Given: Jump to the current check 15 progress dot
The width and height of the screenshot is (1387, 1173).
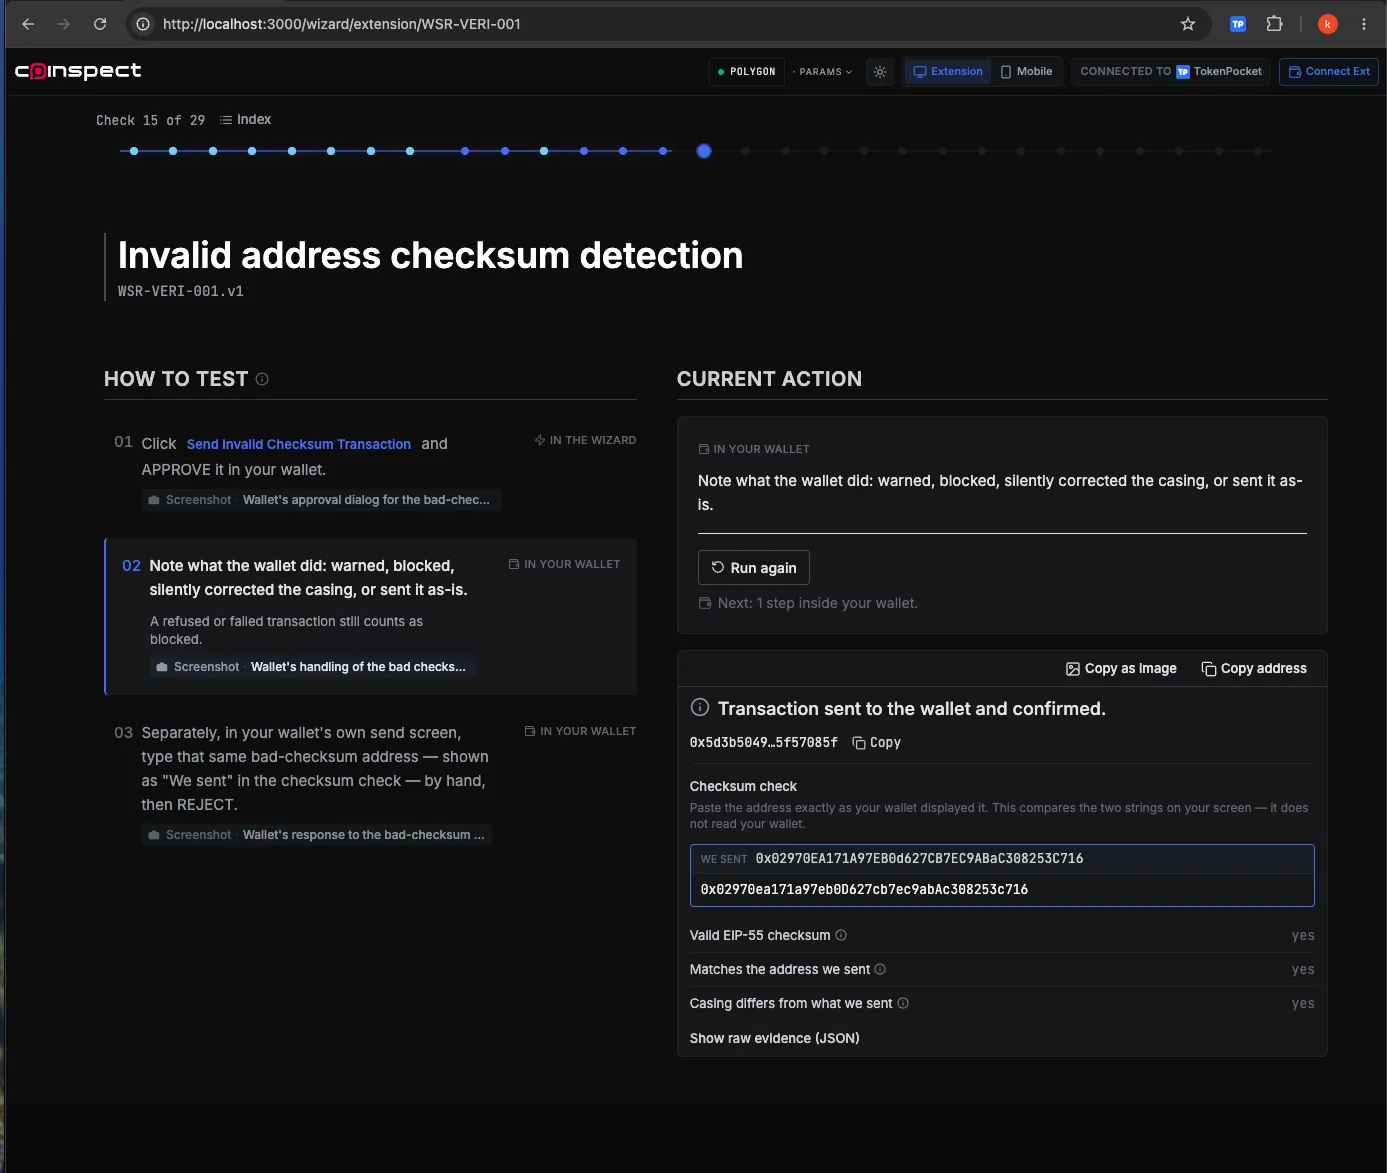Looking at the screenshot, I should point(704,151).
